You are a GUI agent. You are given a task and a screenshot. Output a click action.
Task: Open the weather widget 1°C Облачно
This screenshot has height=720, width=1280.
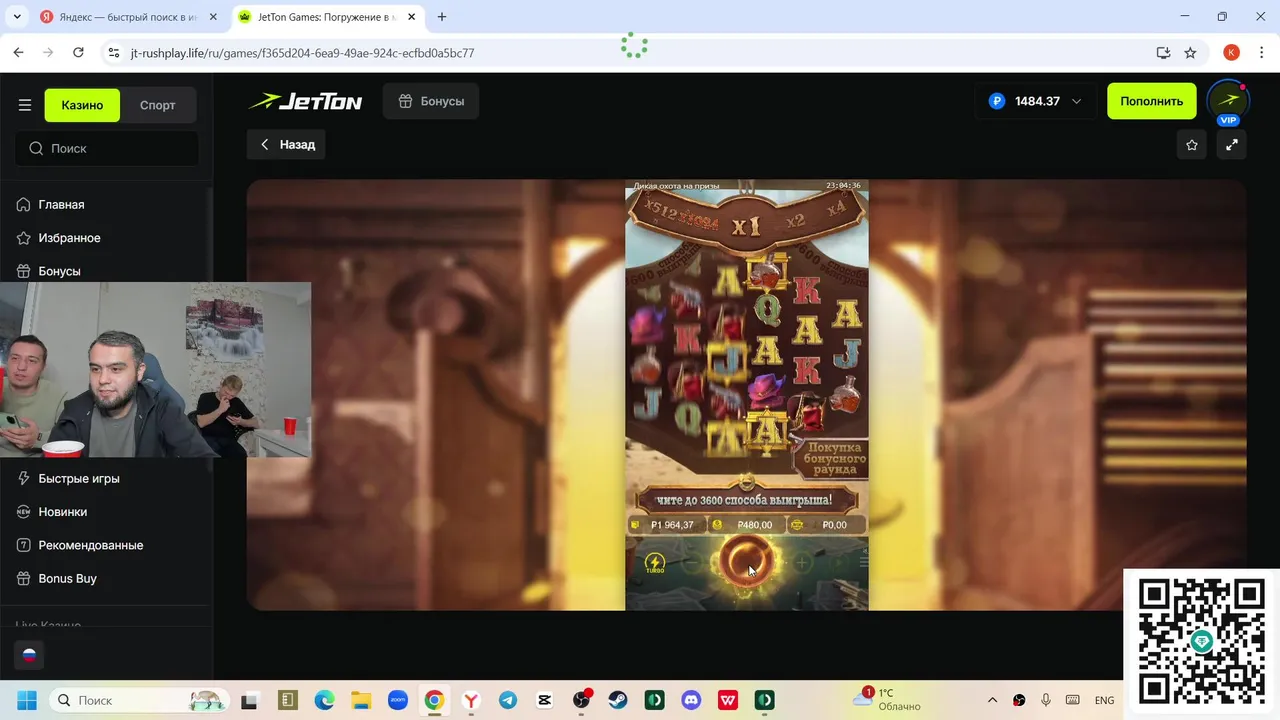(888, 699)
